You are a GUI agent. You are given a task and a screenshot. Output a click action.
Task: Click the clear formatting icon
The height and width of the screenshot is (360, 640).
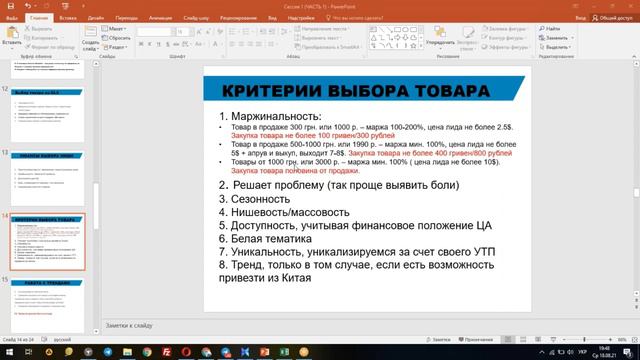[220, 32]
